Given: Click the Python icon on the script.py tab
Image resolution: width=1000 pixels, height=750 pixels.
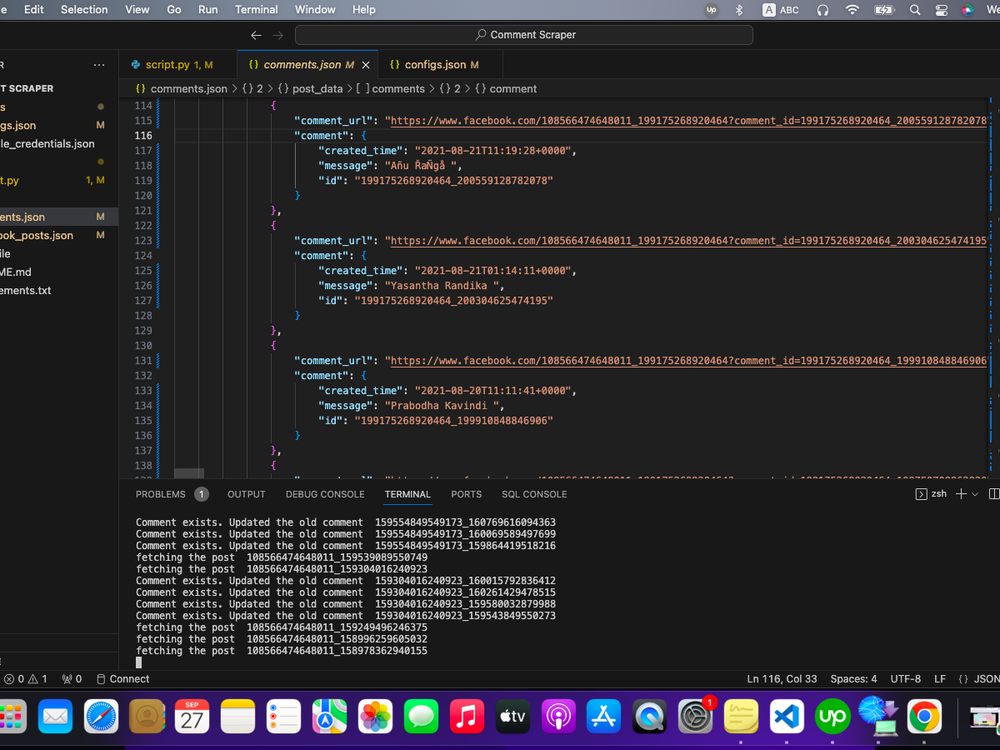Looking at the screenshot, I should [x=134, y=63].
